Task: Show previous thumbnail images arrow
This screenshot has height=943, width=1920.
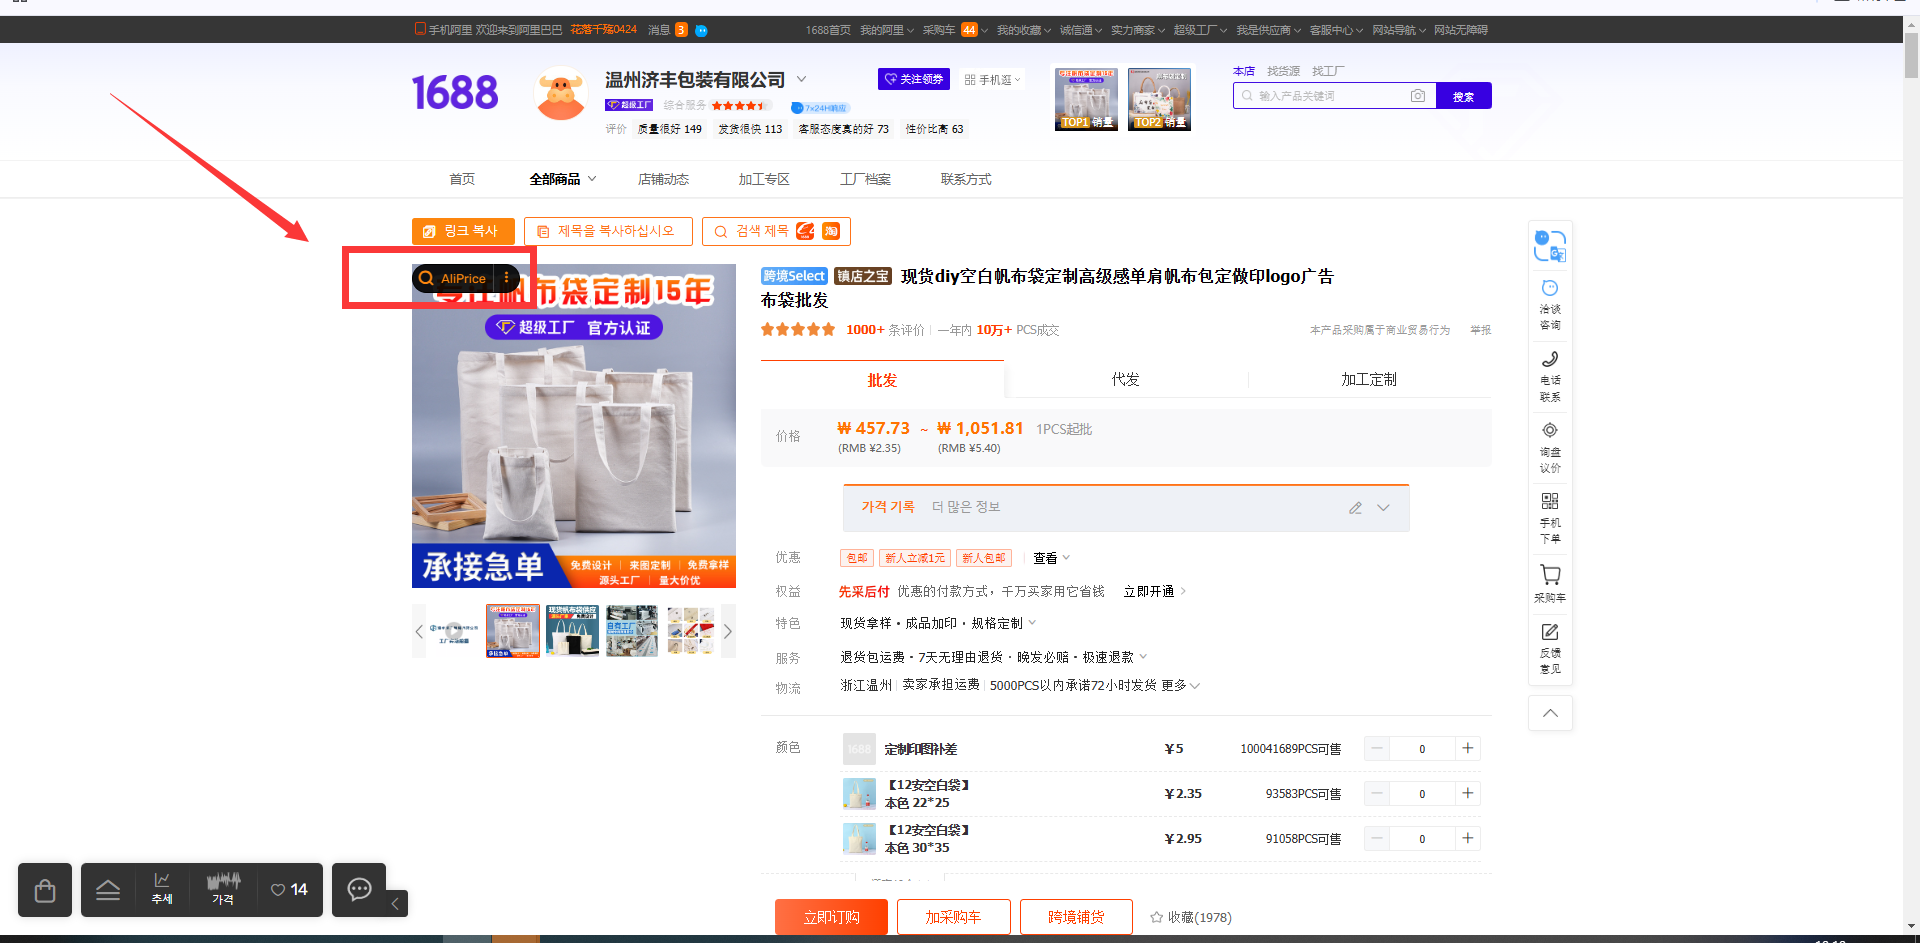Action: (x=419, y=631)
